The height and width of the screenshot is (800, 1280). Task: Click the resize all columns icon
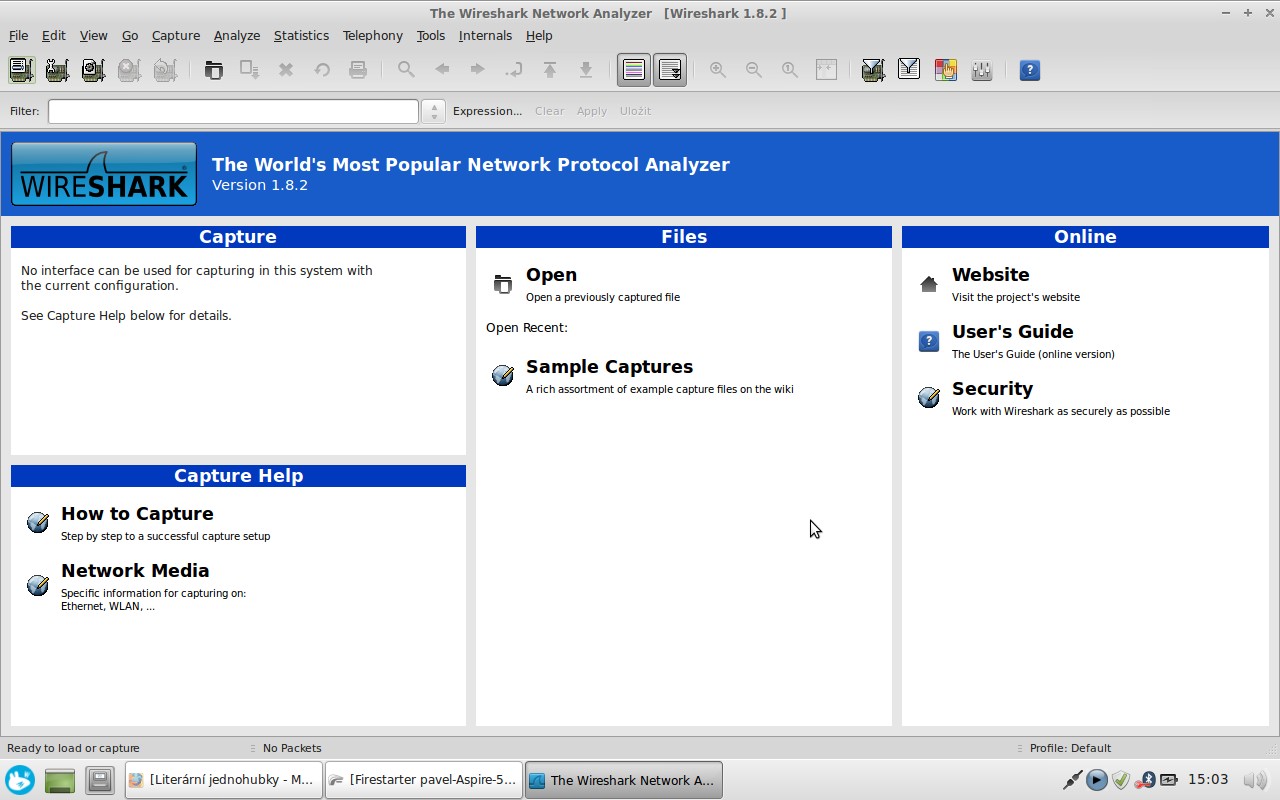coord(826,70)
